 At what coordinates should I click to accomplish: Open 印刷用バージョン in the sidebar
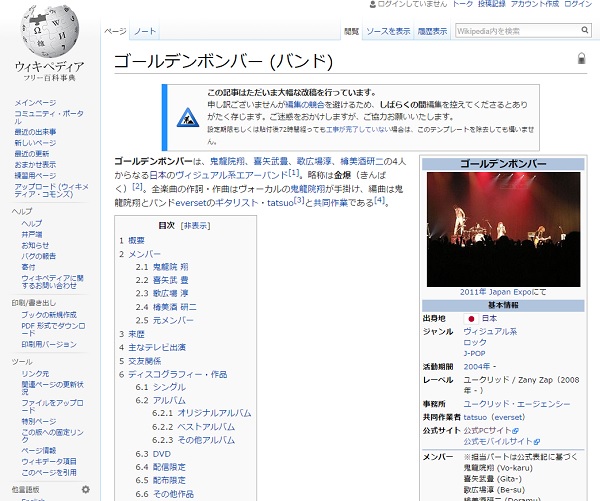pos(49,344)
